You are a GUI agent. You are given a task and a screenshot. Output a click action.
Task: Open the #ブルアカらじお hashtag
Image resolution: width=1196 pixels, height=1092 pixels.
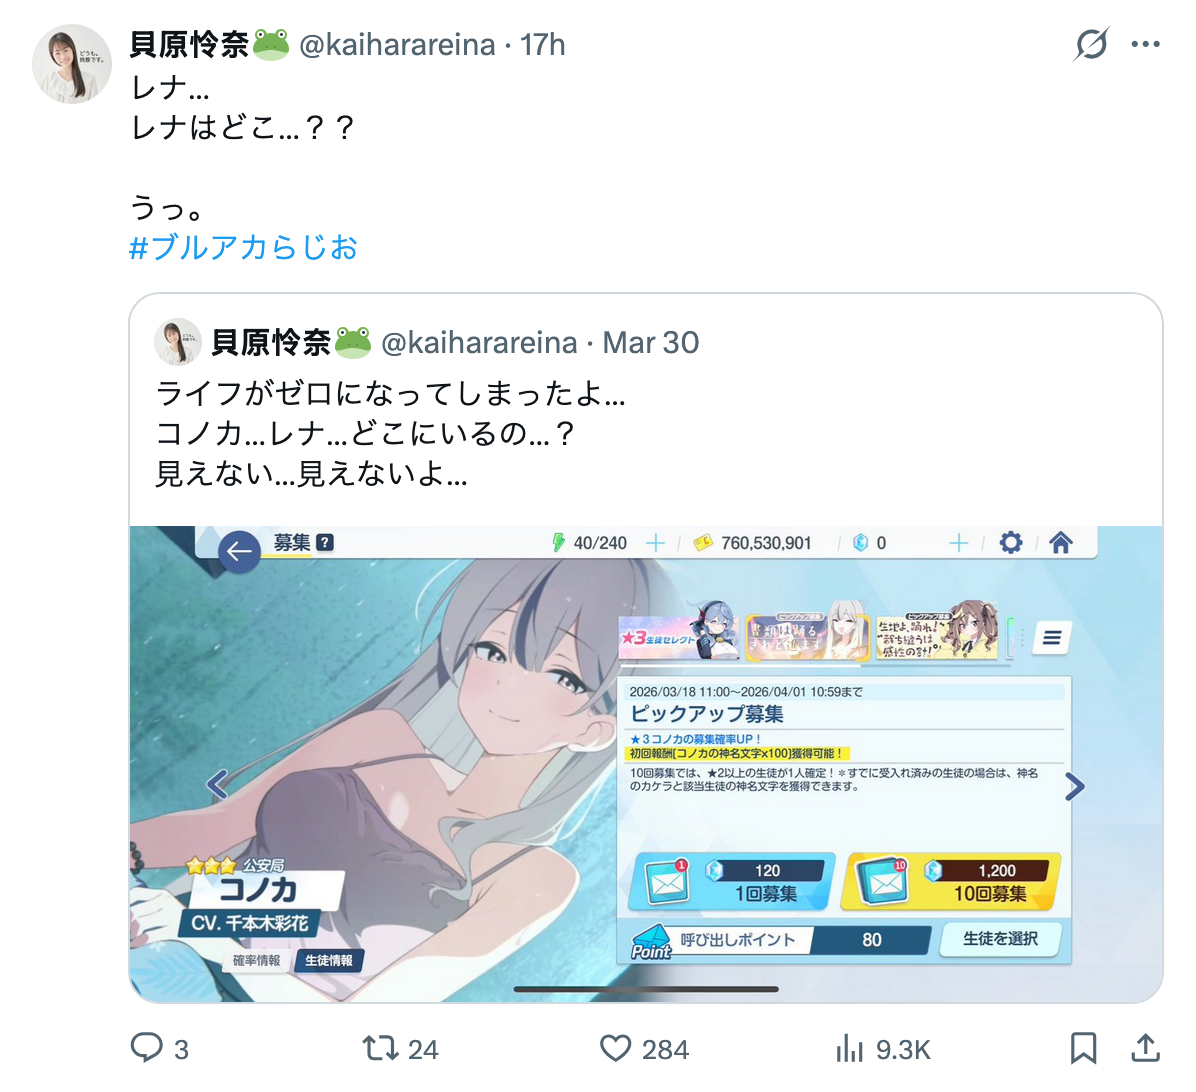pyautogui.click(x=243, y=248)
